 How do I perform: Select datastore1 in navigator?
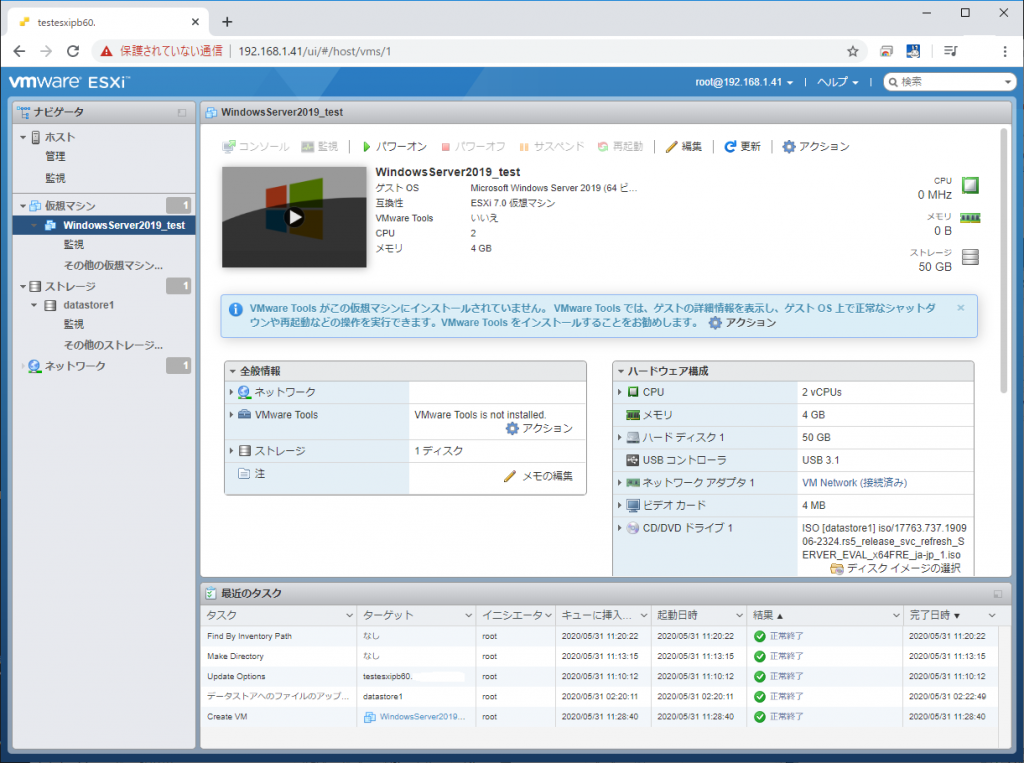pyautogui.click(x=88, y=305)
